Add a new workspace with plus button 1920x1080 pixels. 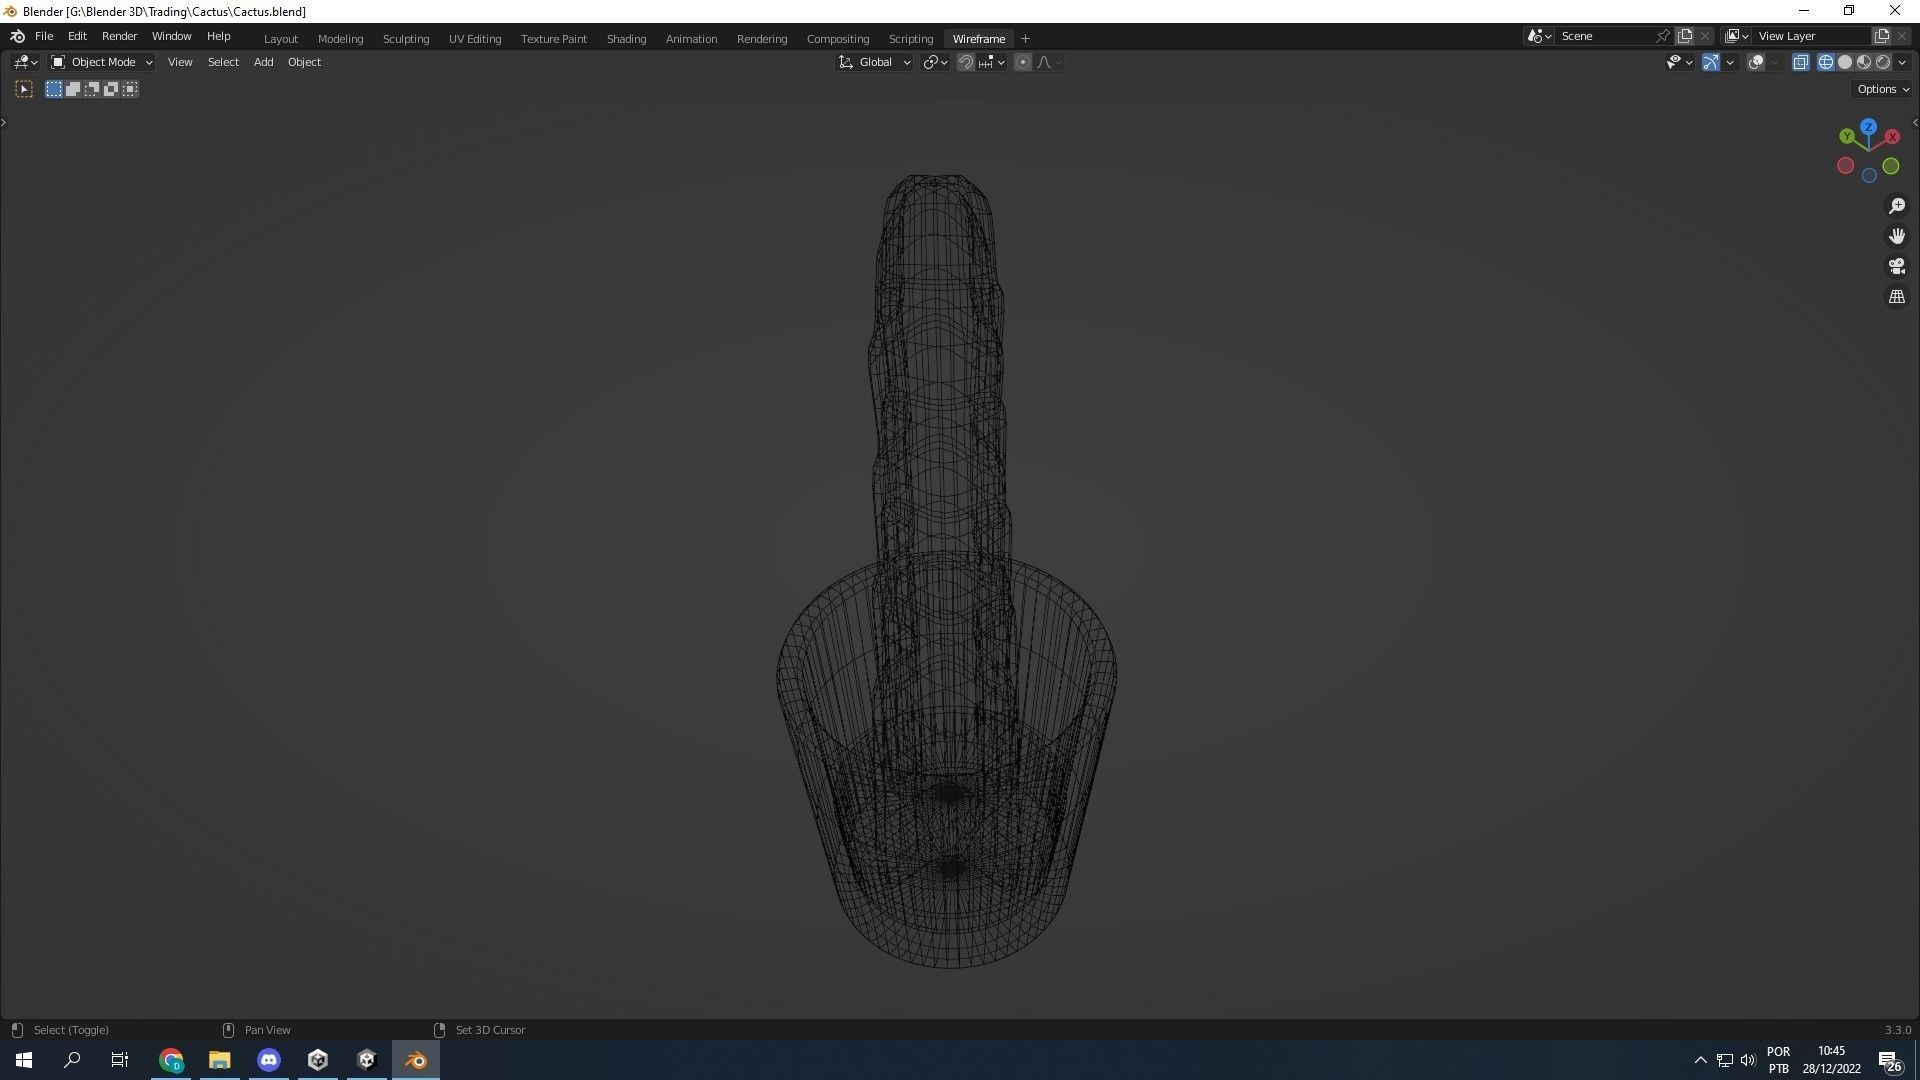pos(1025,39)
